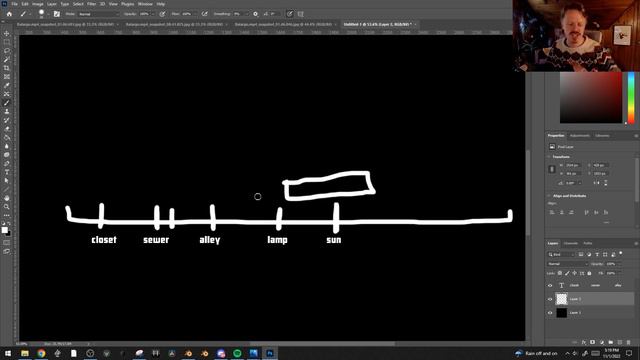This screenshot has height=360, width=640.
Task: Select the Zoom tool
Action: point(7,207)
